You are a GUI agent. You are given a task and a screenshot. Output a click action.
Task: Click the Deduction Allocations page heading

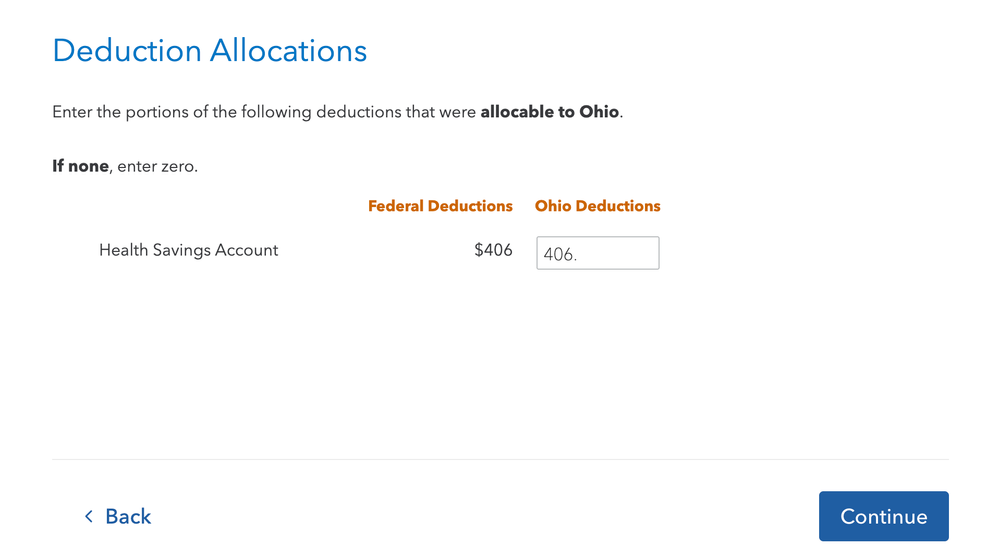tap(210, 50)
